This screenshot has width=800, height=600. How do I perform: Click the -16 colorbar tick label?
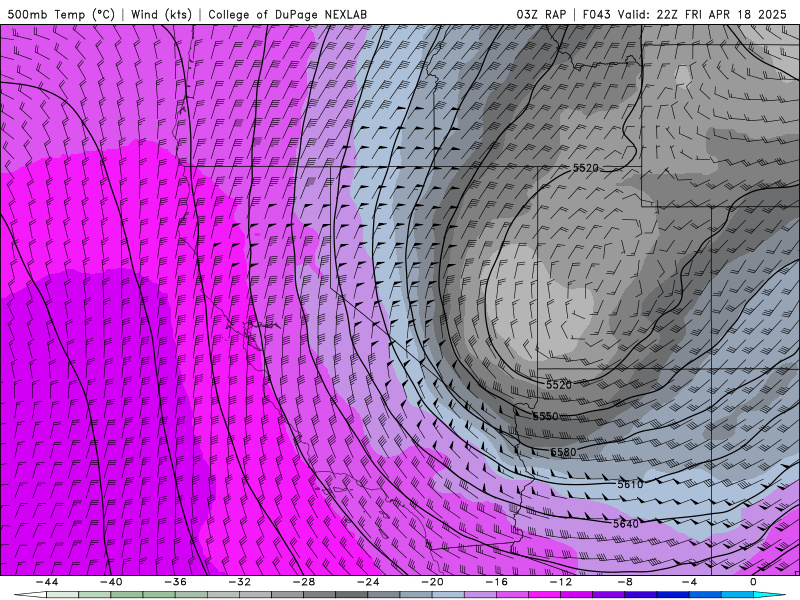click(496, 582)
